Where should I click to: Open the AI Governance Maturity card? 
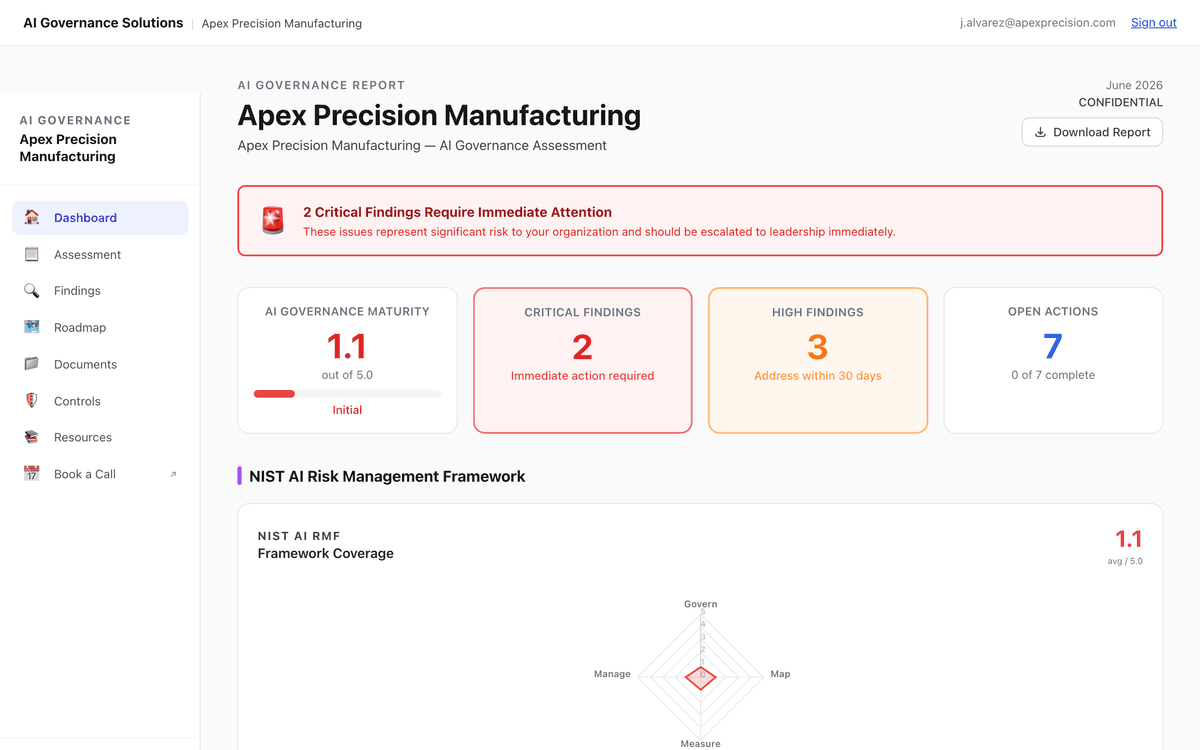347,360
